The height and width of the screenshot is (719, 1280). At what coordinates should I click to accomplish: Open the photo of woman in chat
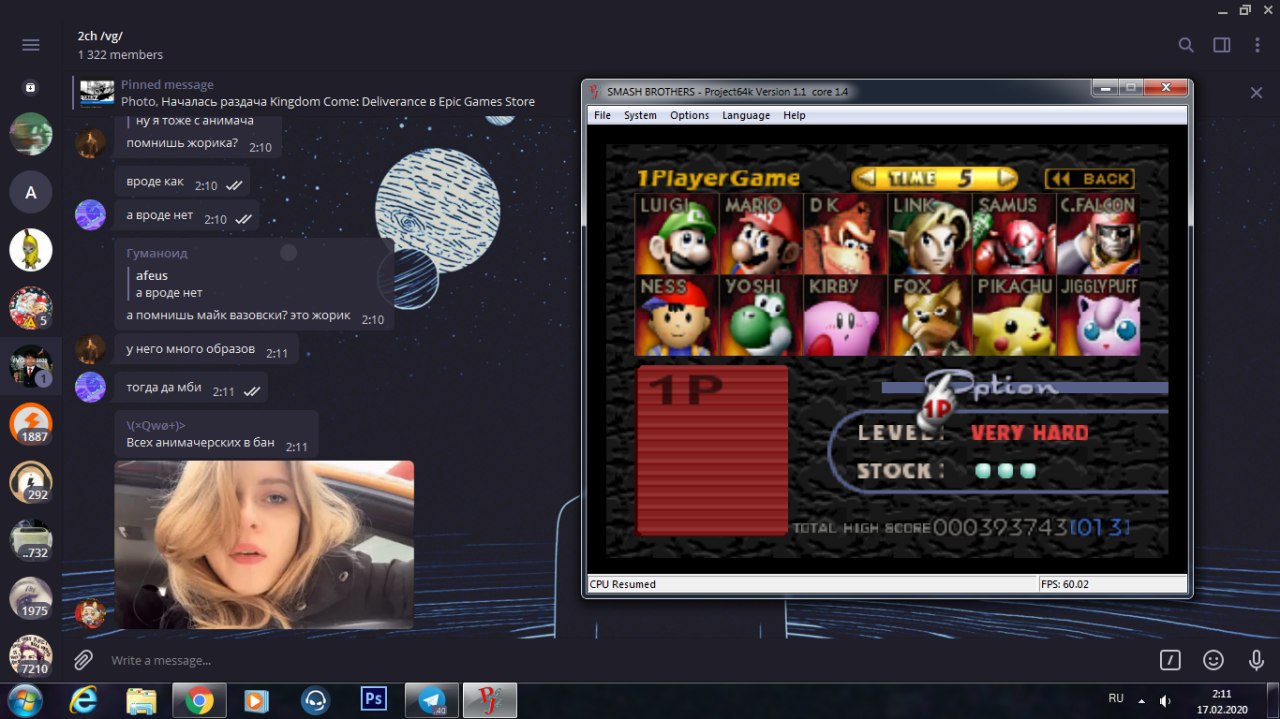tap(264, 544)
